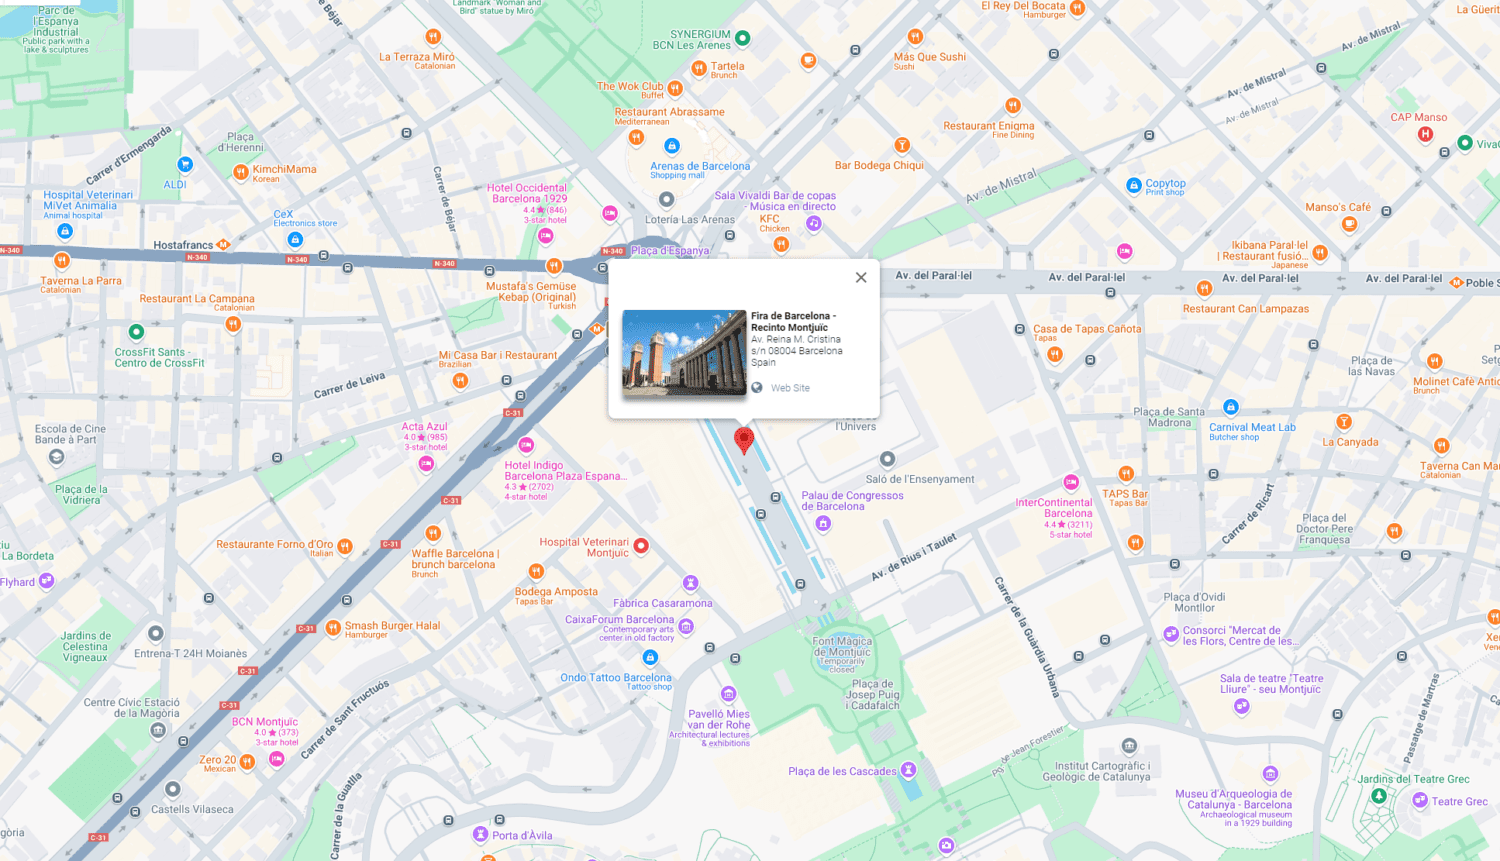This screenshot has width=1500, height=861.
Task: Open the Institut Cartogràfic i Geològic marker
Action: click(1129, 746)
